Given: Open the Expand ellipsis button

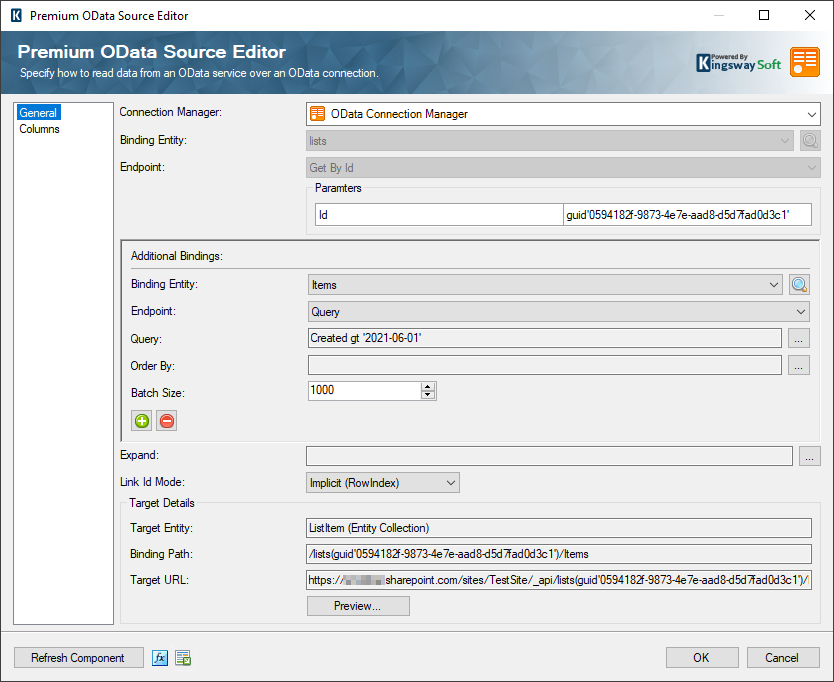Looking at the screenshot, I should (x=810, y=457).
